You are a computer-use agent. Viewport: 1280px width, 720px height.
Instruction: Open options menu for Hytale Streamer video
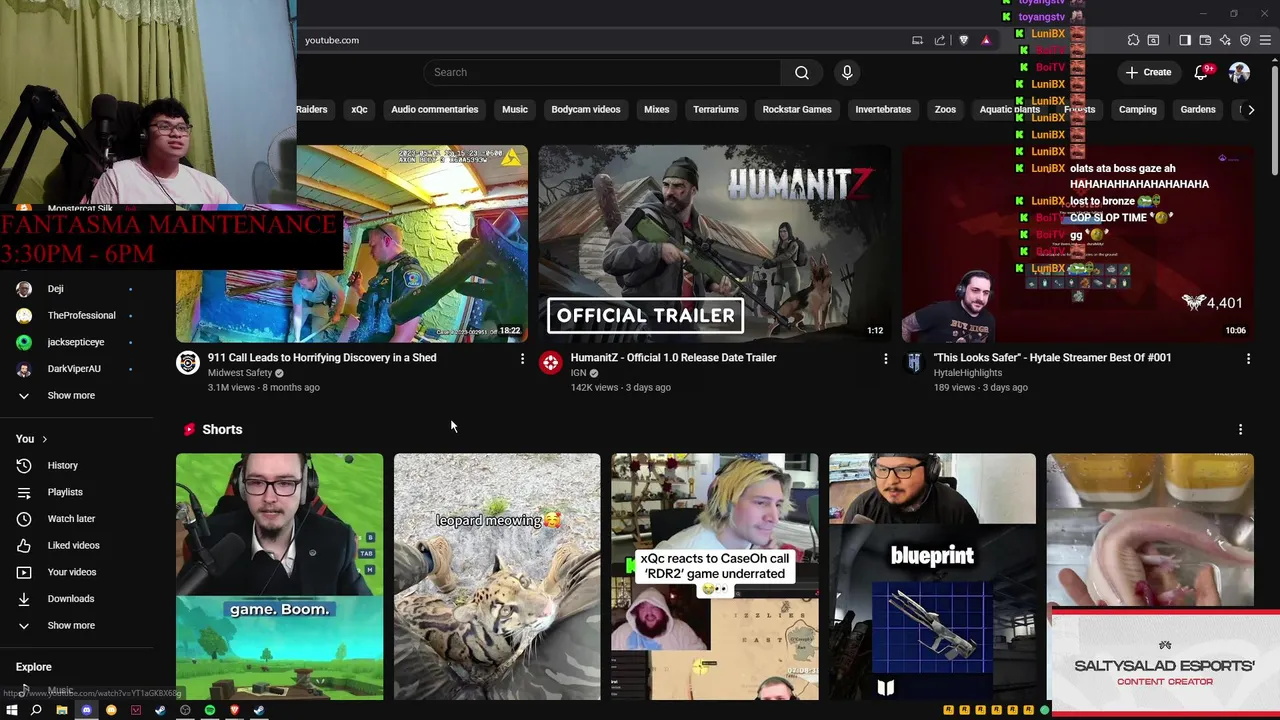click(x=1248, y=358)
